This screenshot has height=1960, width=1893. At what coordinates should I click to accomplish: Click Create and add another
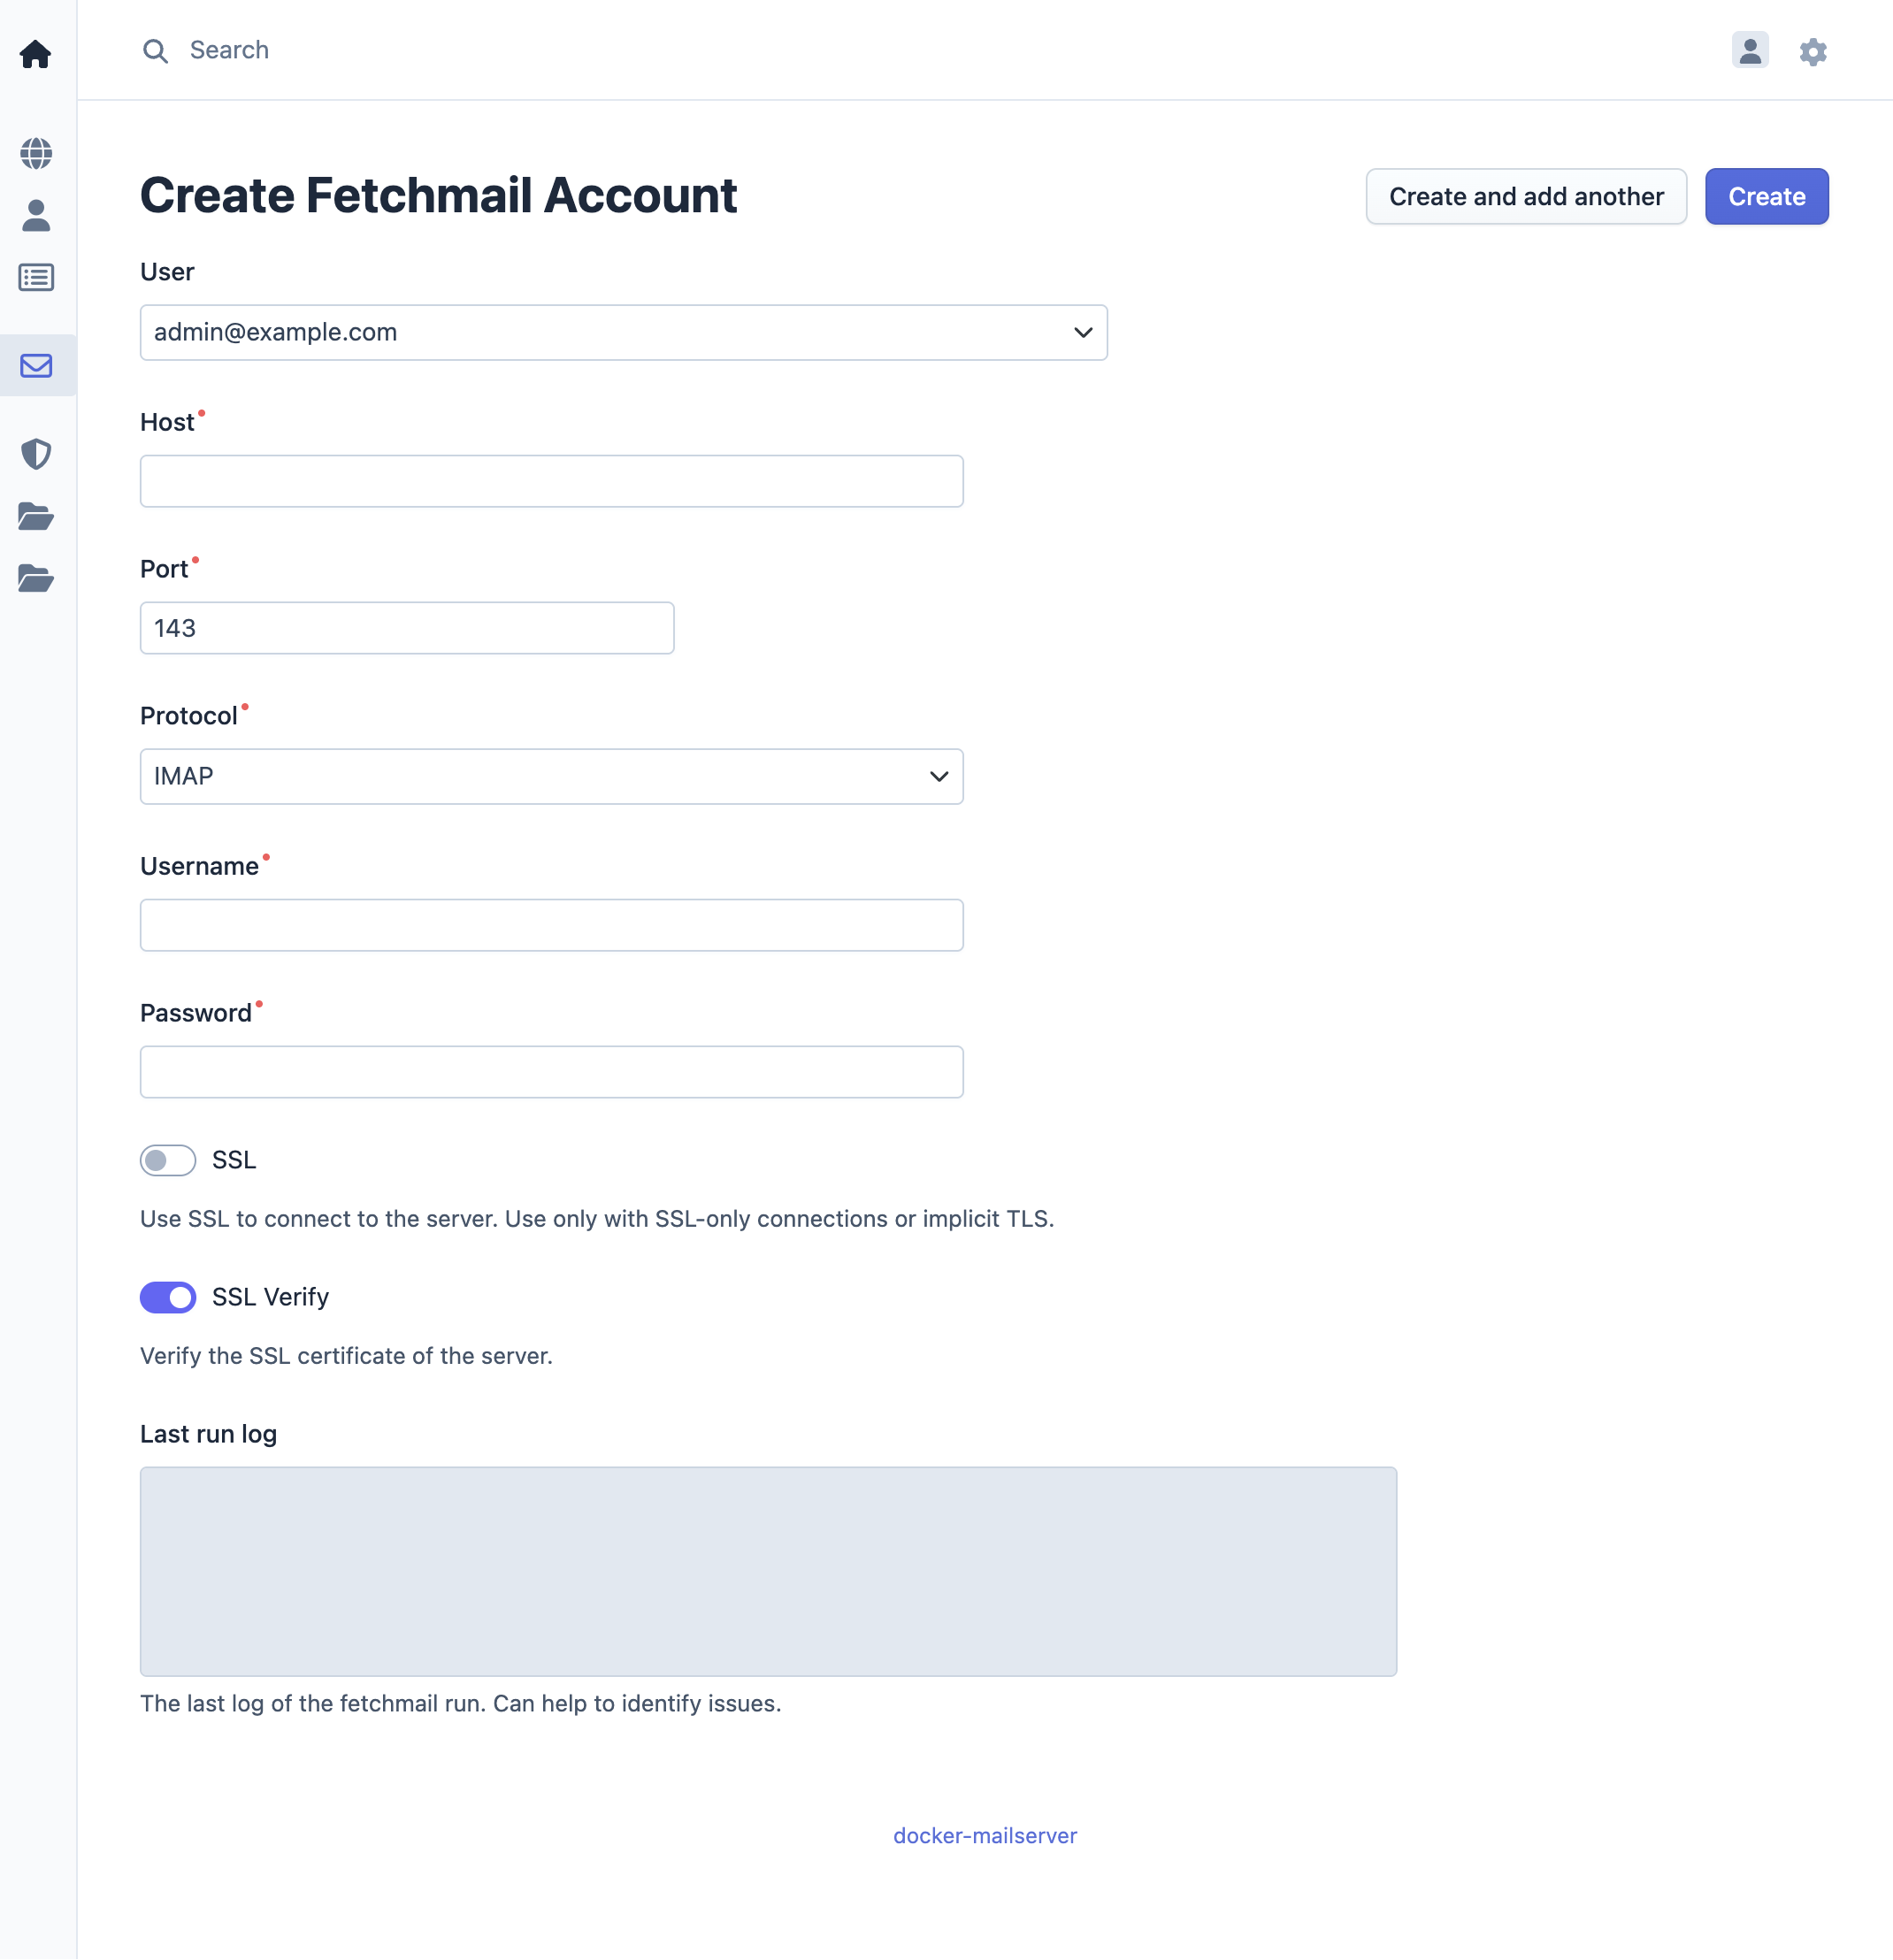click(x=1525, y=196)
